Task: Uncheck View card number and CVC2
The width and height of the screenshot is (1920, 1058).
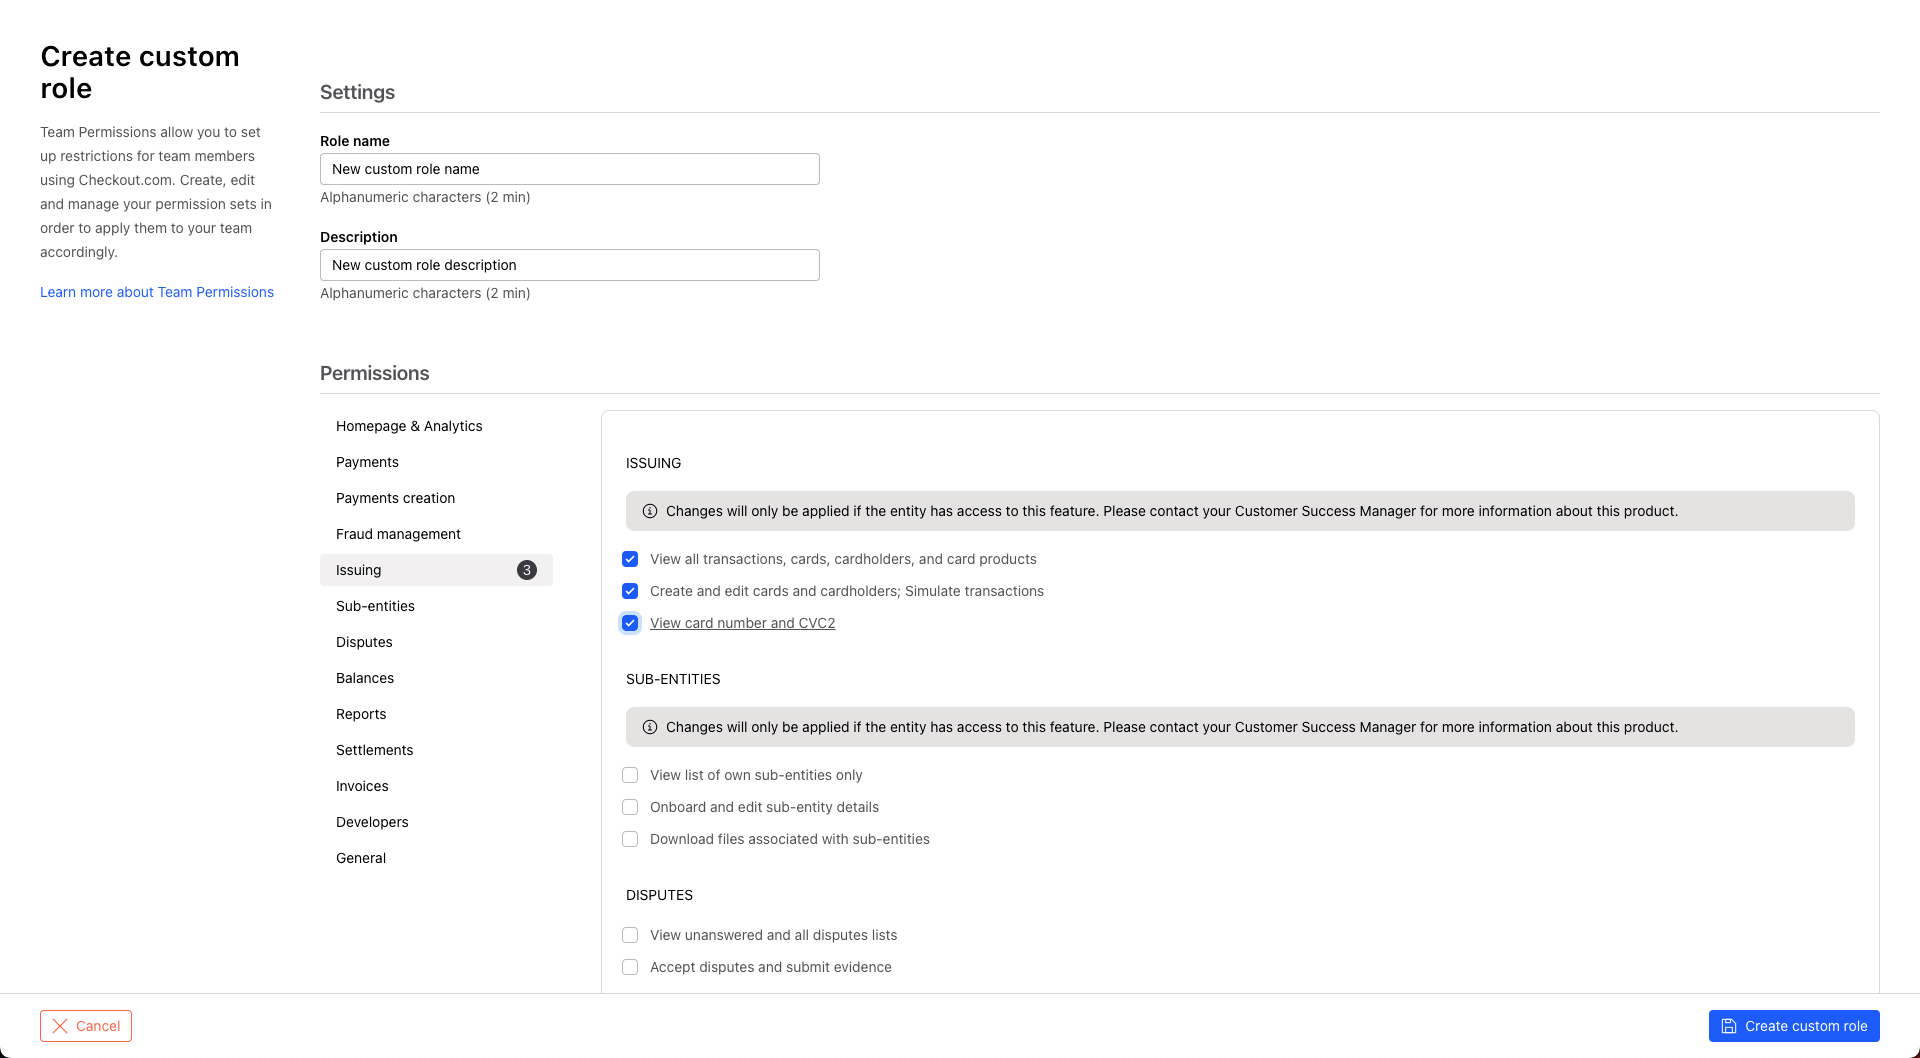Action: [x=630, y=623]
